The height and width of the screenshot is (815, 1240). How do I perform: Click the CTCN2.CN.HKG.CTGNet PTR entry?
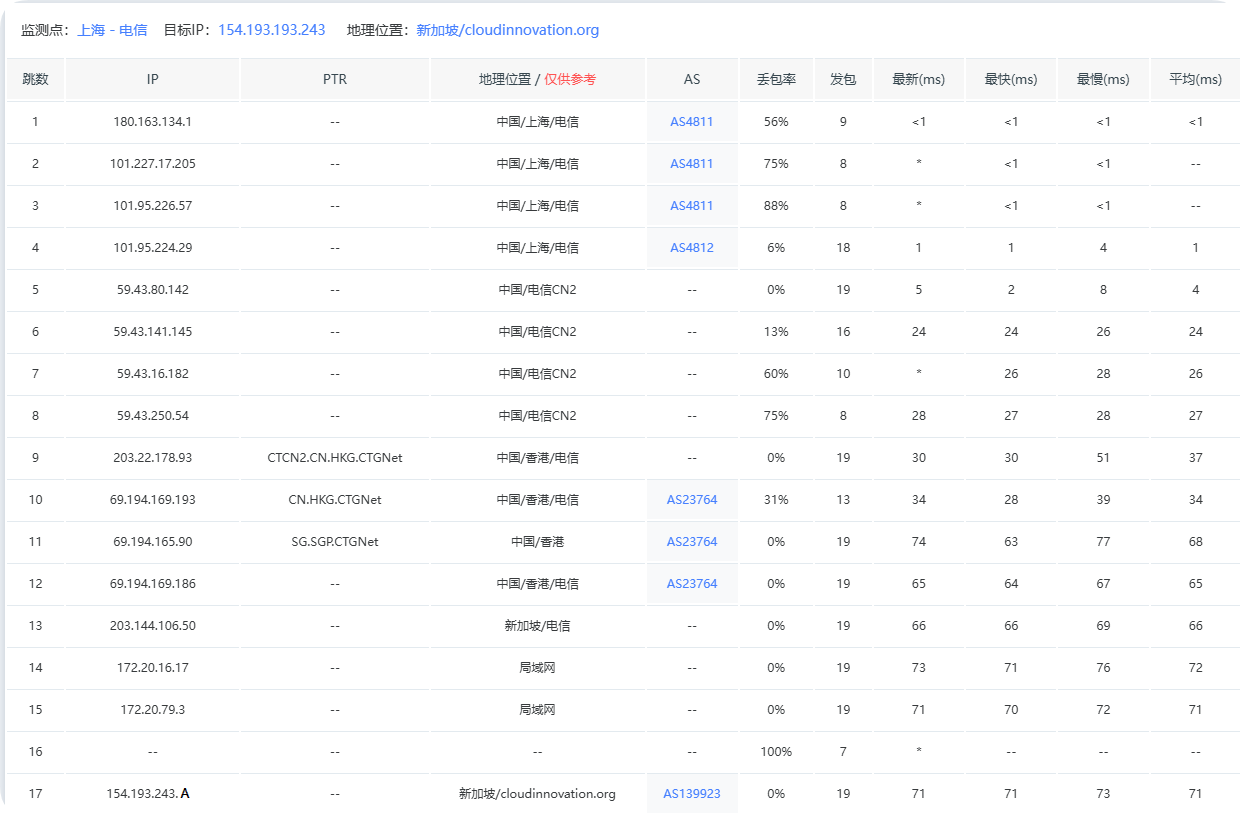335,458
